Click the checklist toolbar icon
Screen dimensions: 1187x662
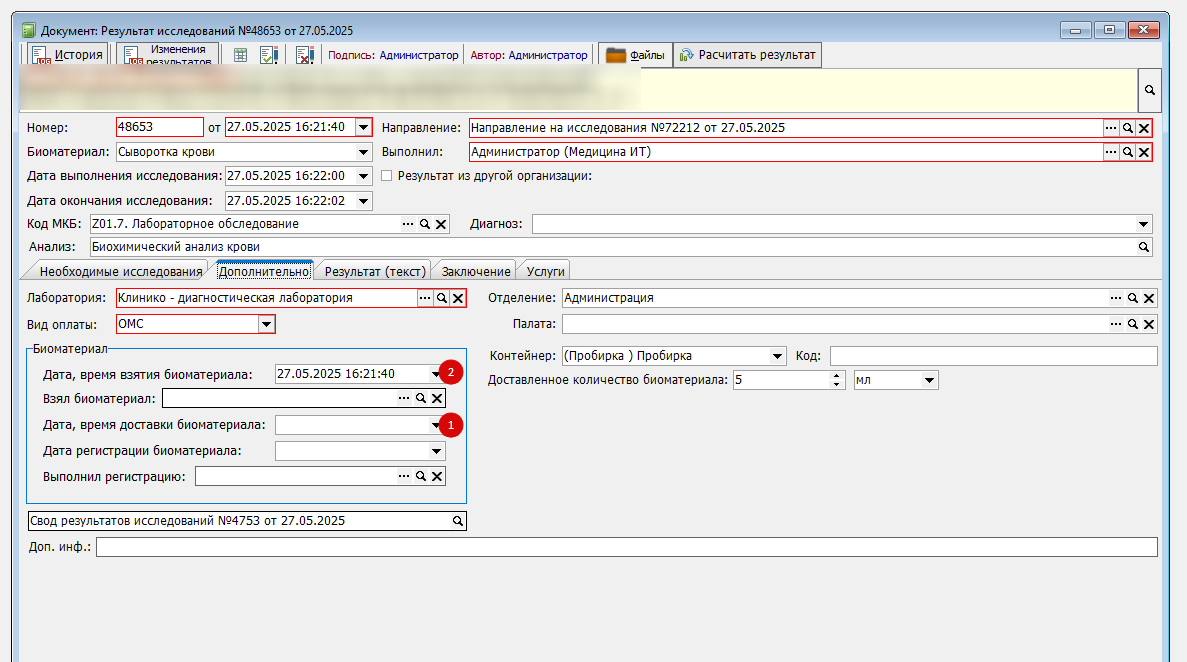pyautogui.click(x=269, y=55)
